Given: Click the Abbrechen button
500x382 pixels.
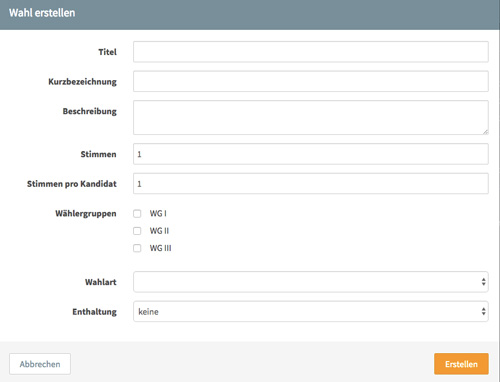Looking at the screenshot, I should pos(40,364).
